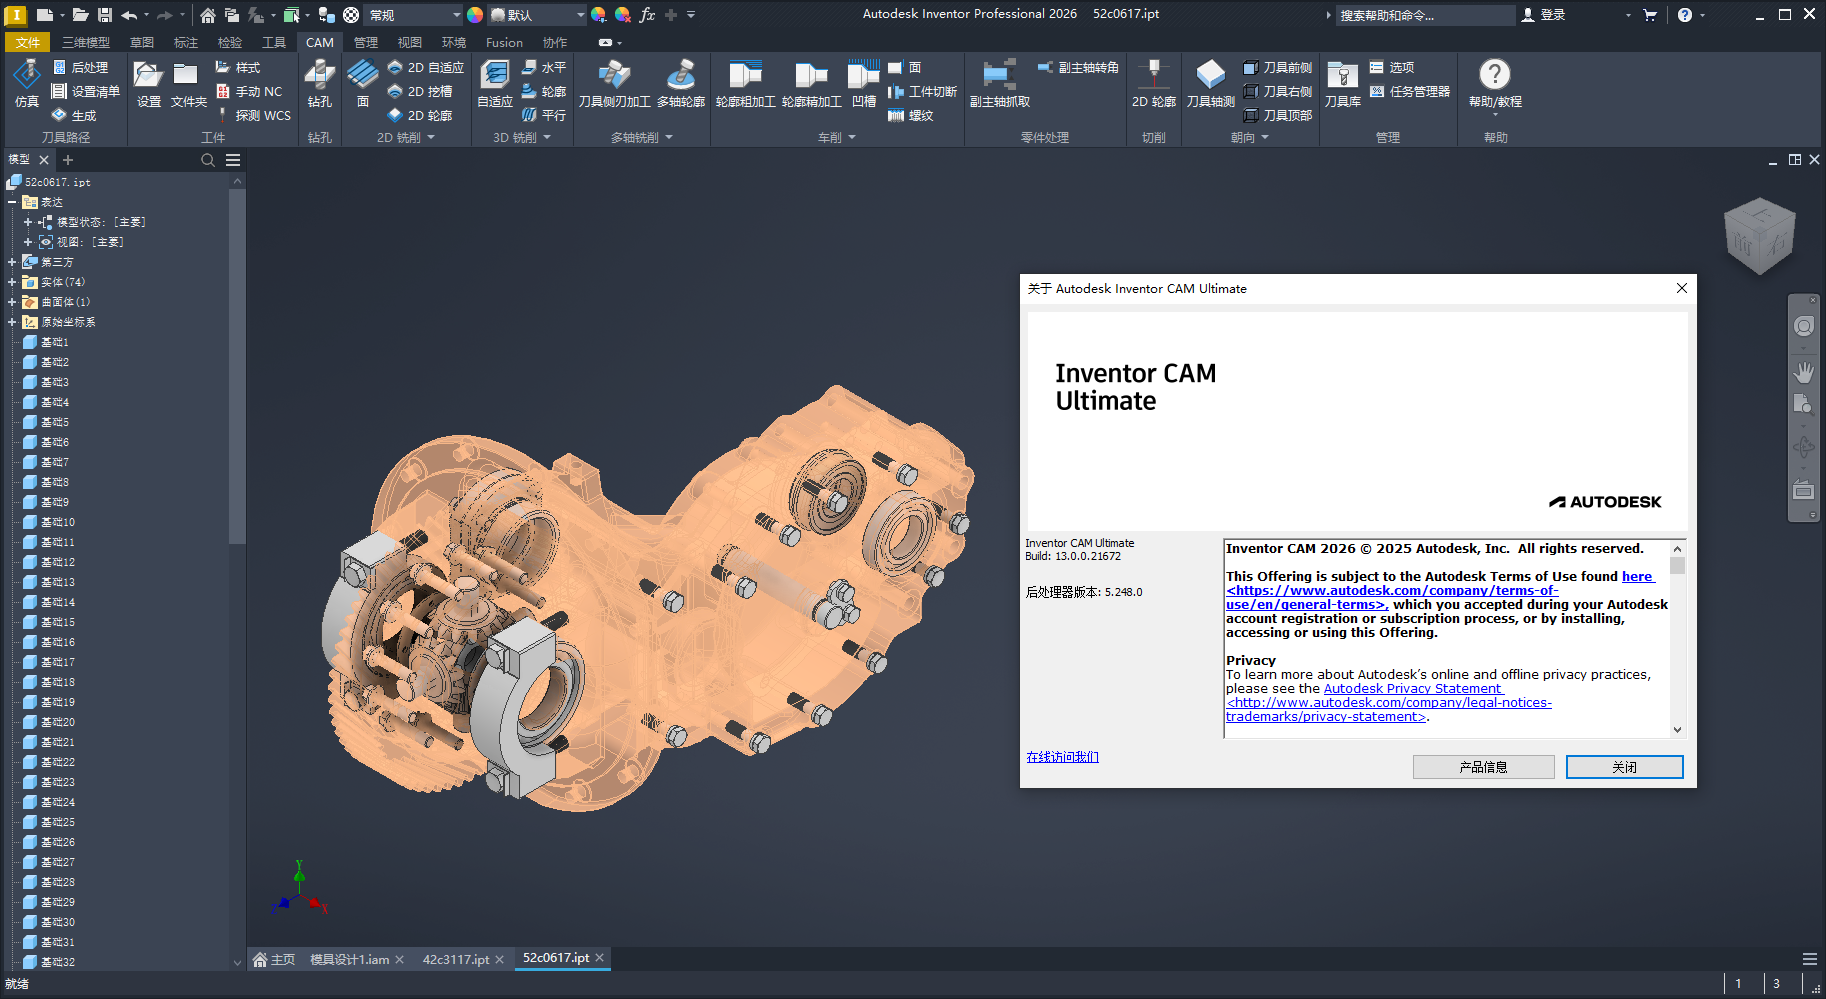Expand the 实体(74) tree node
The image size is (1826, 999).
pyautogui.click(x=12, y=282)
